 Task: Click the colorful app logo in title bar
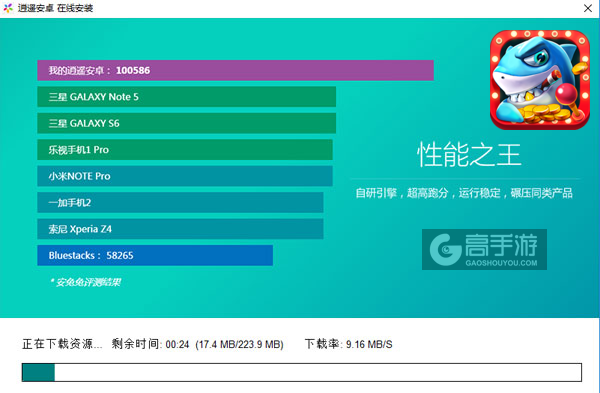click(x=8, y=8)
